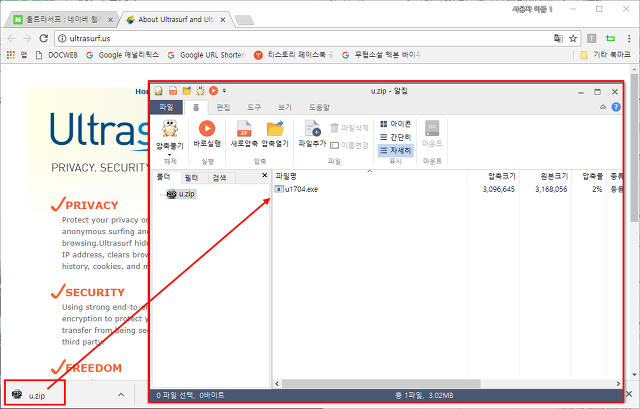Close the Chrome downloads bar
Image resolution: width=640 pixels, height=409 pixels.
click(629, 394)
